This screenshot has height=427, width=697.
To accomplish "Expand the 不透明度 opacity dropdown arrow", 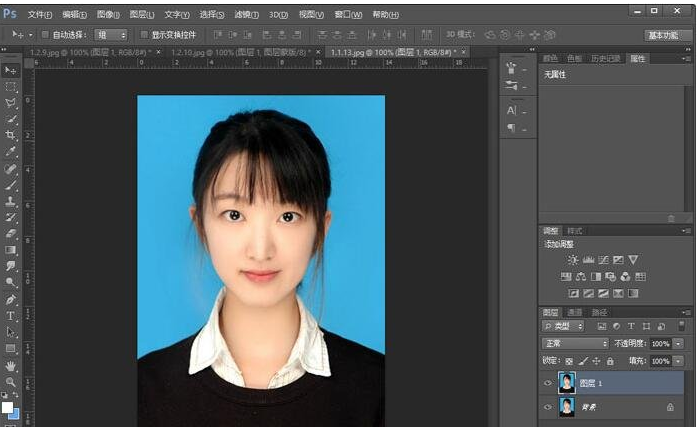I will point(679,343).
